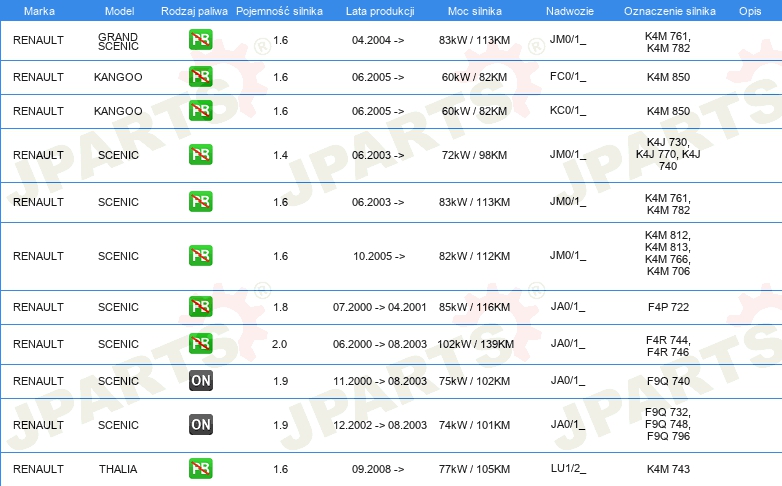Select the 77kW / 105KM power cell
Viewport: 782px width, 486px height.
pyautogui.click(x=474, y=469)
